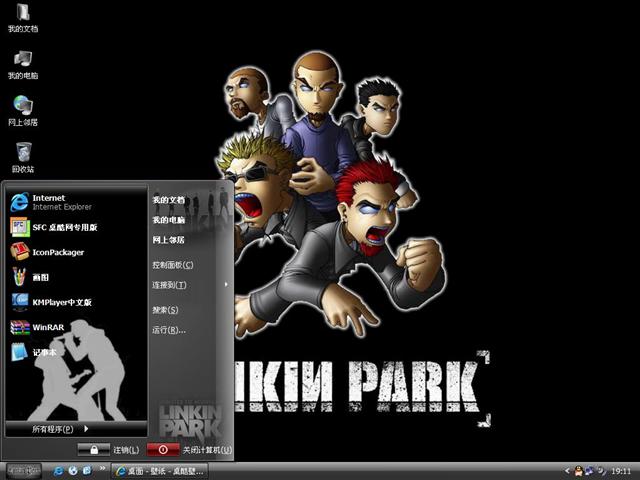
Task: Expand quick launch overflow chevron
Action: (x=102, y=468)
